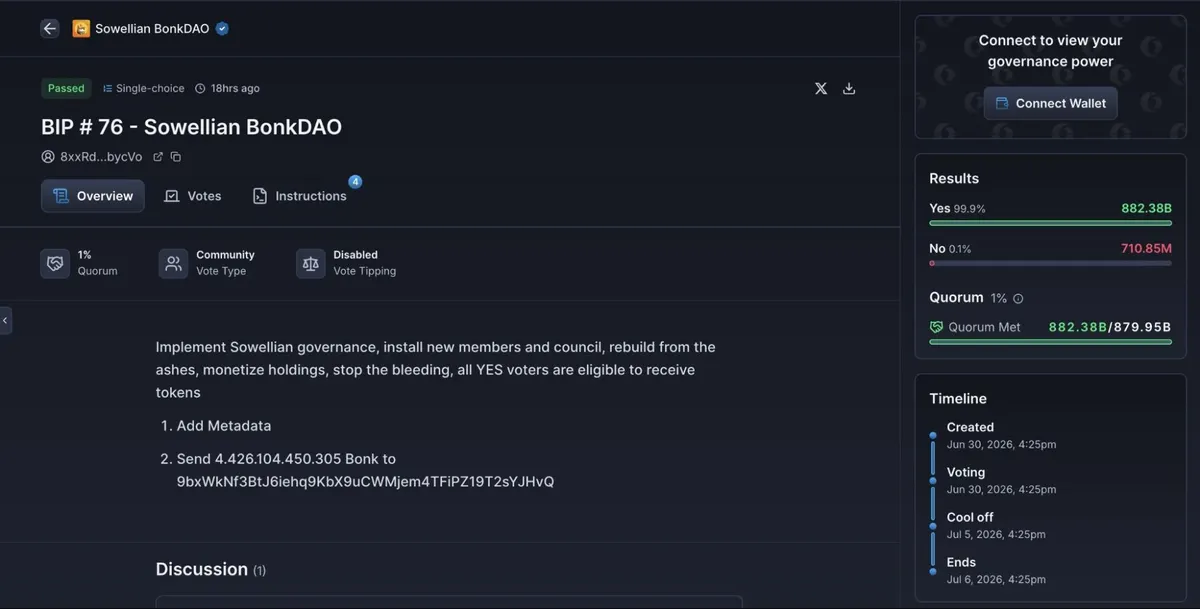Show quorum info tooltip icon

click(x=1018, y=299)
